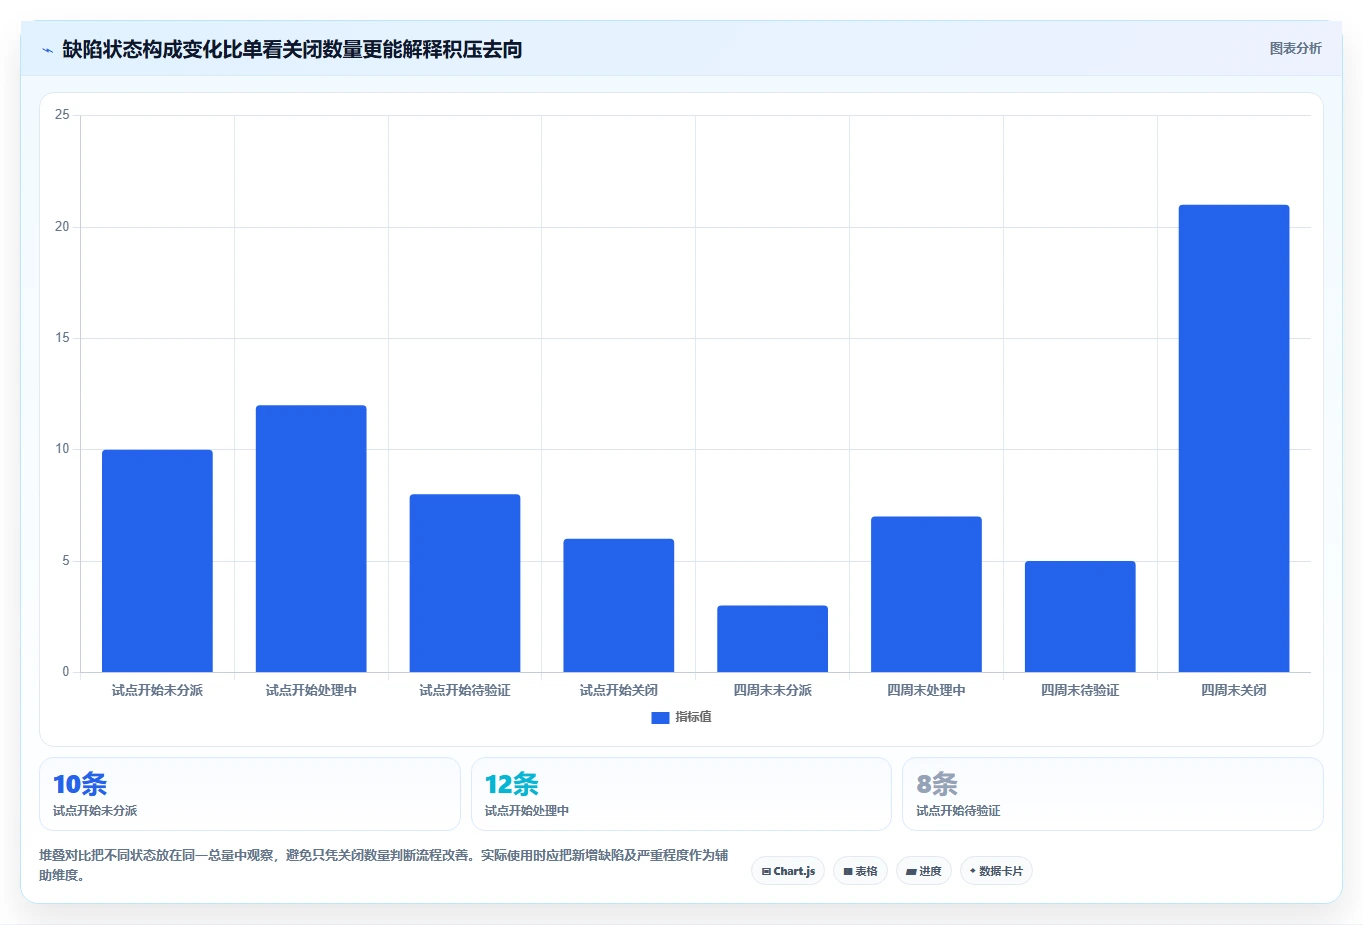
Task: Click the 指标值 legend label
Action: click(693, 717)
